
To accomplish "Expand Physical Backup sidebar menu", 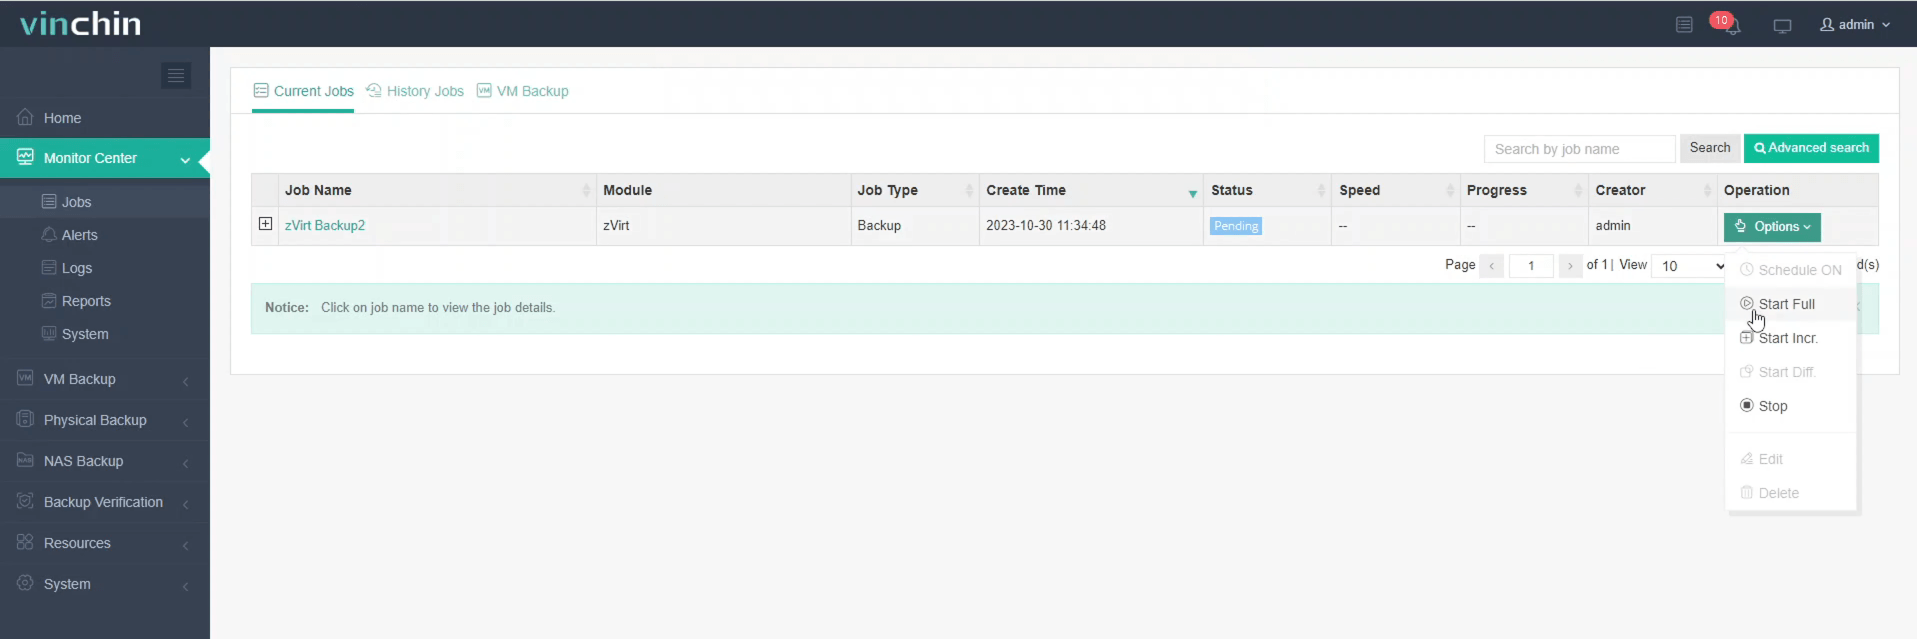I will pos(105,420).
